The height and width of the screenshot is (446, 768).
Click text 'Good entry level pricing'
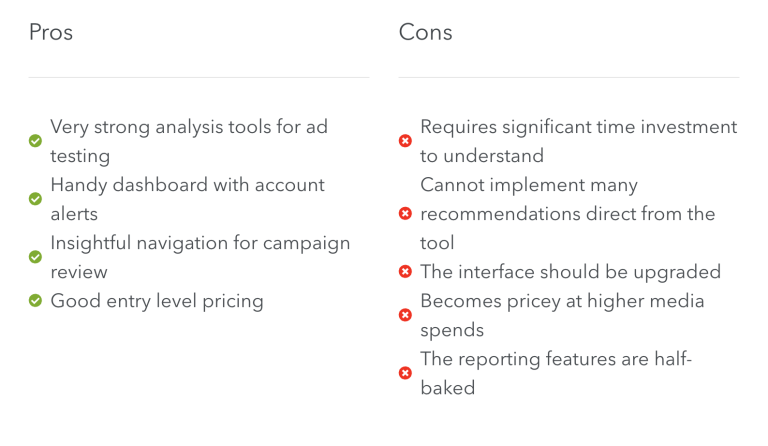(157, 301)
